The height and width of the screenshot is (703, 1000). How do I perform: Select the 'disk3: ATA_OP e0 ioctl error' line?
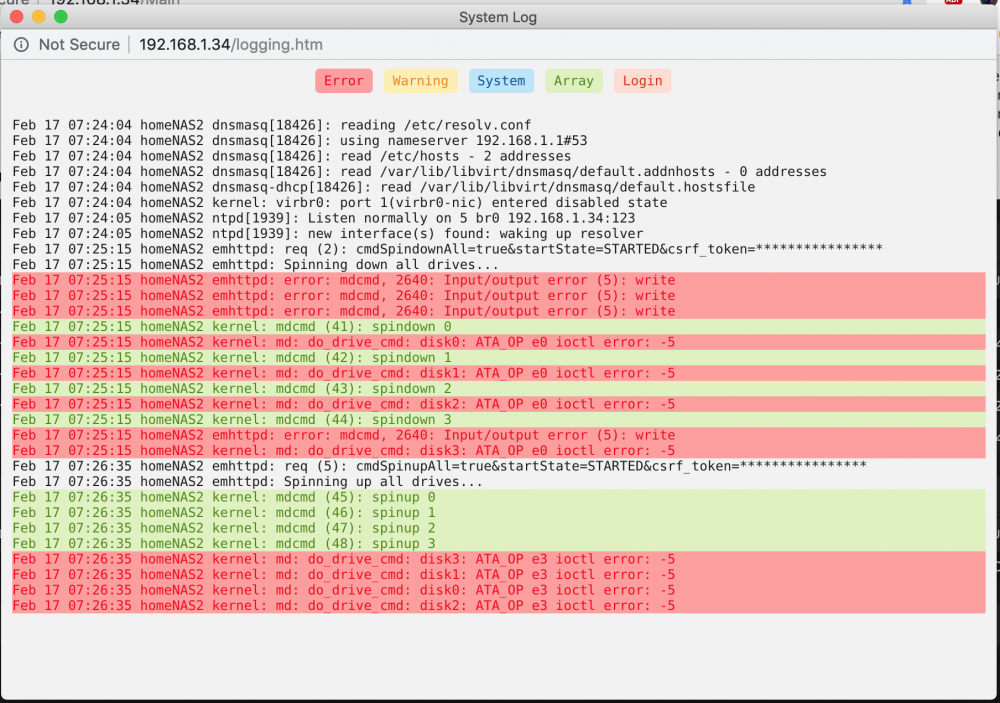pos(499,450)
